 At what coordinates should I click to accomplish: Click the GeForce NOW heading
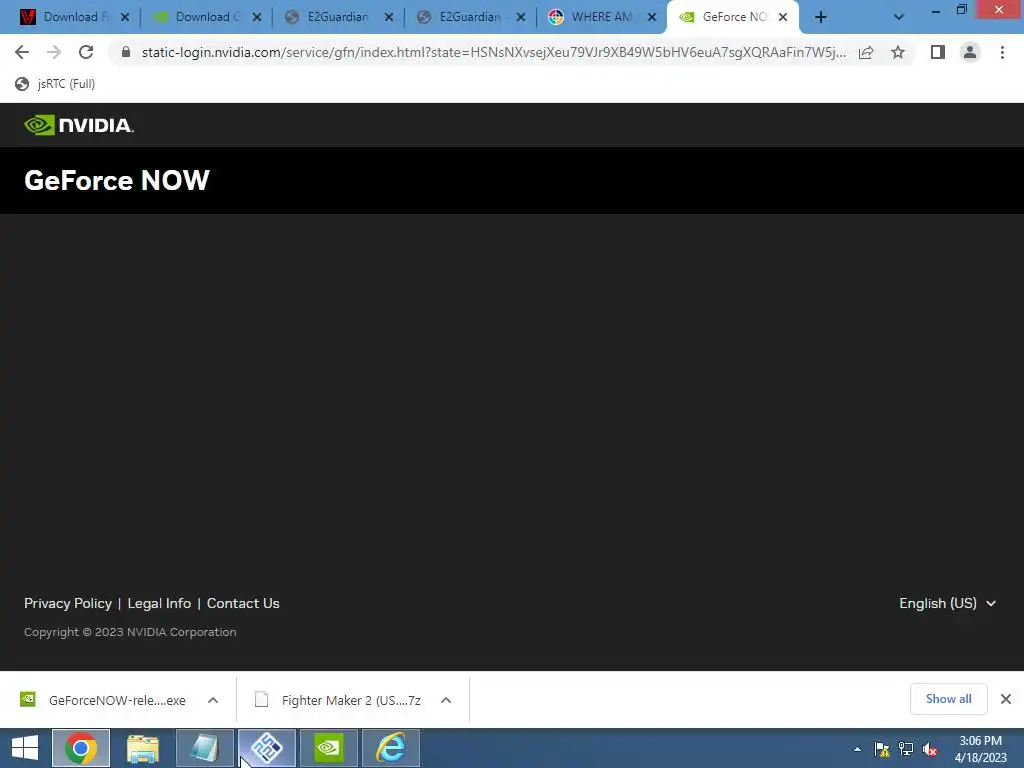click(117, 180)
